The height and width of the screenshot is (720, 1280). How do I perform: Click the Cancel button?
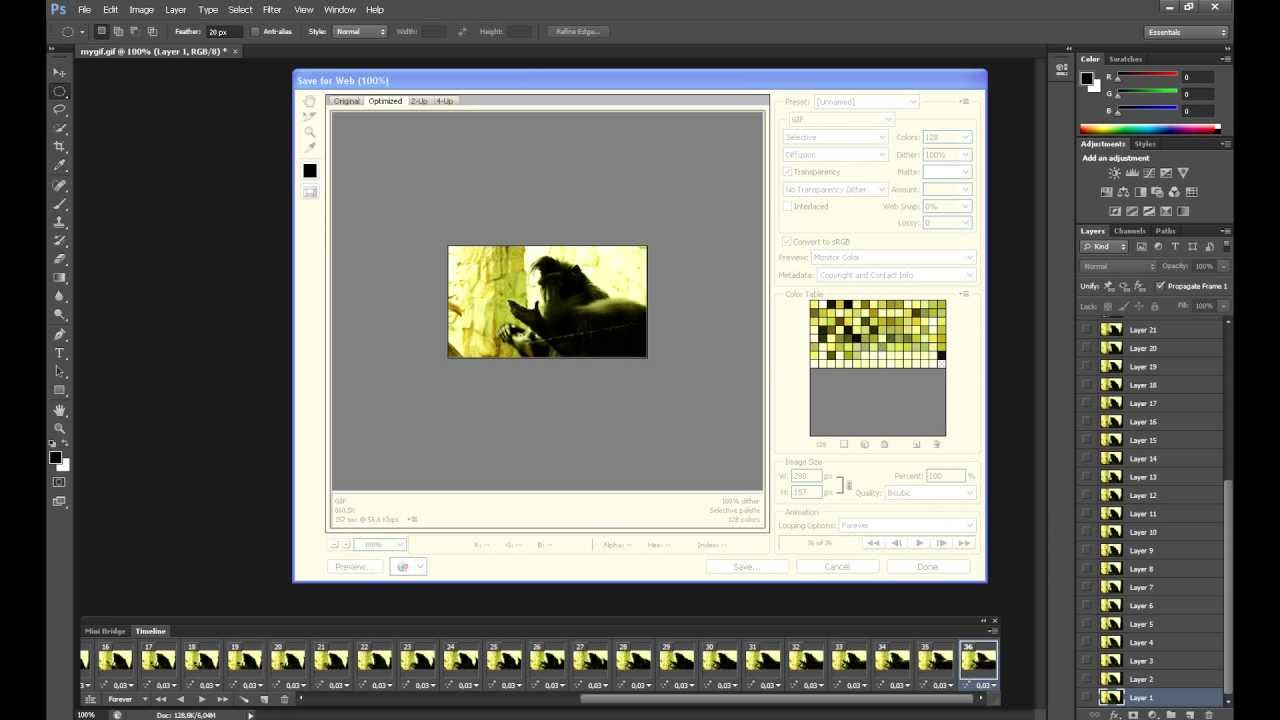click(837, 567)
